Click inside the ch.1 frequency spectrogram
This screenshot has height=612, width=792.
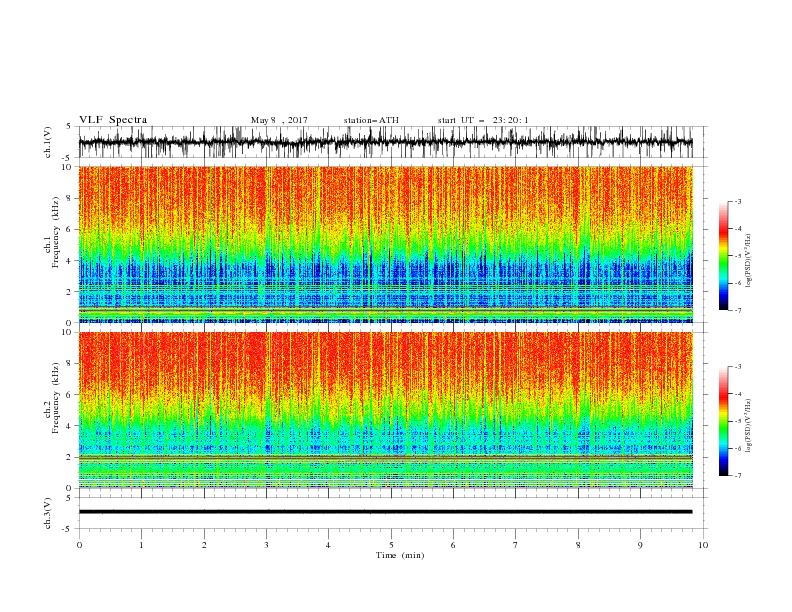(385, 244)
